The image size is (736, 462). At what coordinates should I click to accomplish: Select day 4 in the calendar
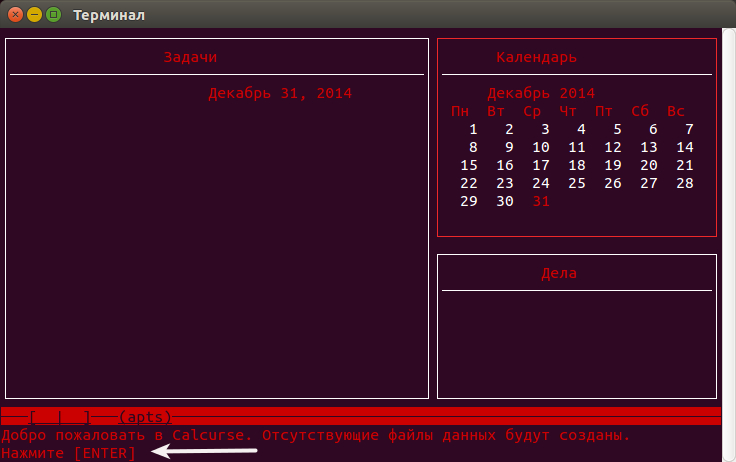(581, 129)
